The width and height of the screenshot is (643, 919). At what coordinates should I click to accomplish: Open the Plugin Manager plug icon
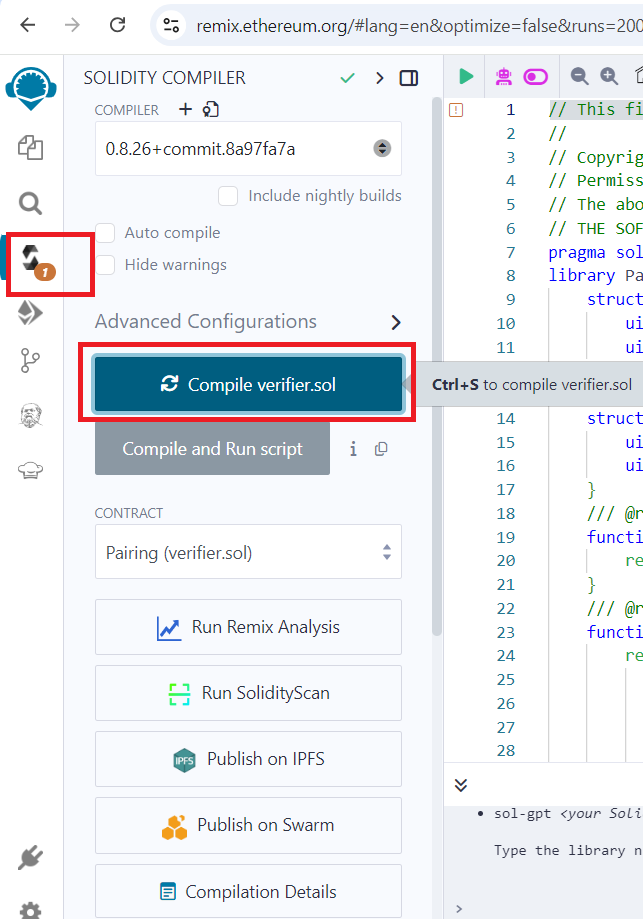click(30, 857)
